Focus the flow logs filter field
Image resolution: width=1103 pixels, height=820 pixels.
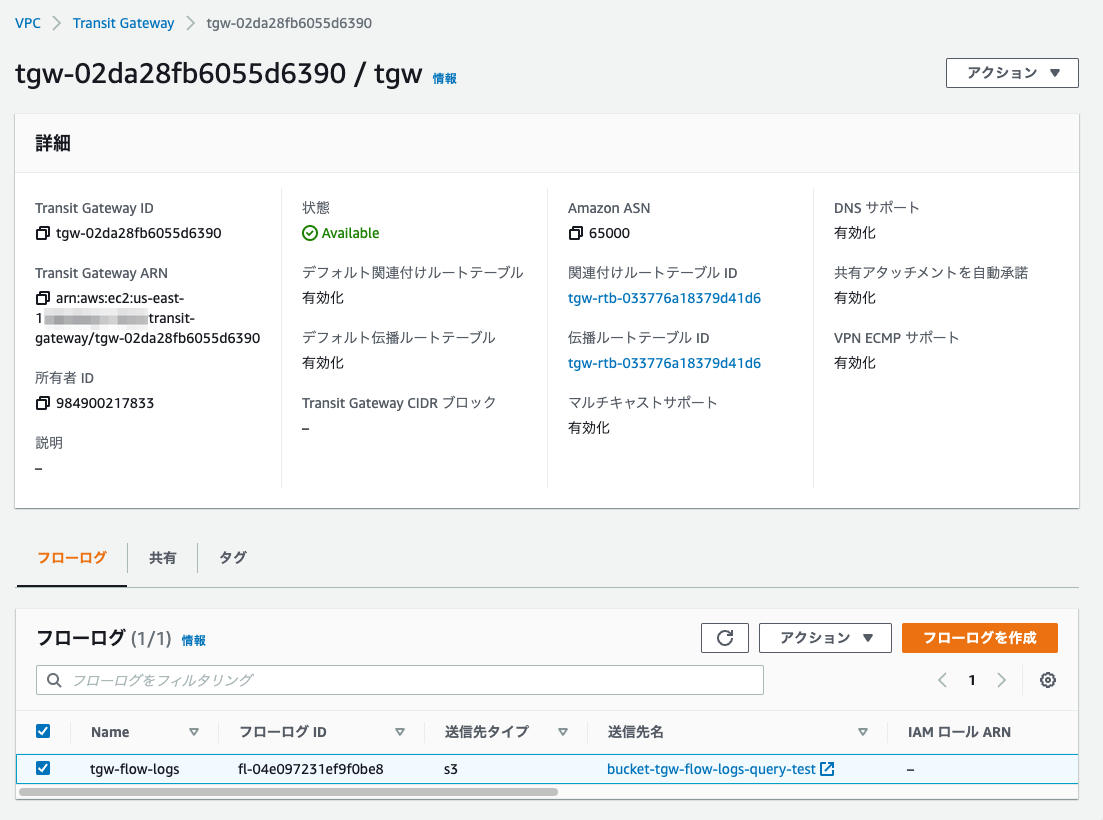point(400,680)
